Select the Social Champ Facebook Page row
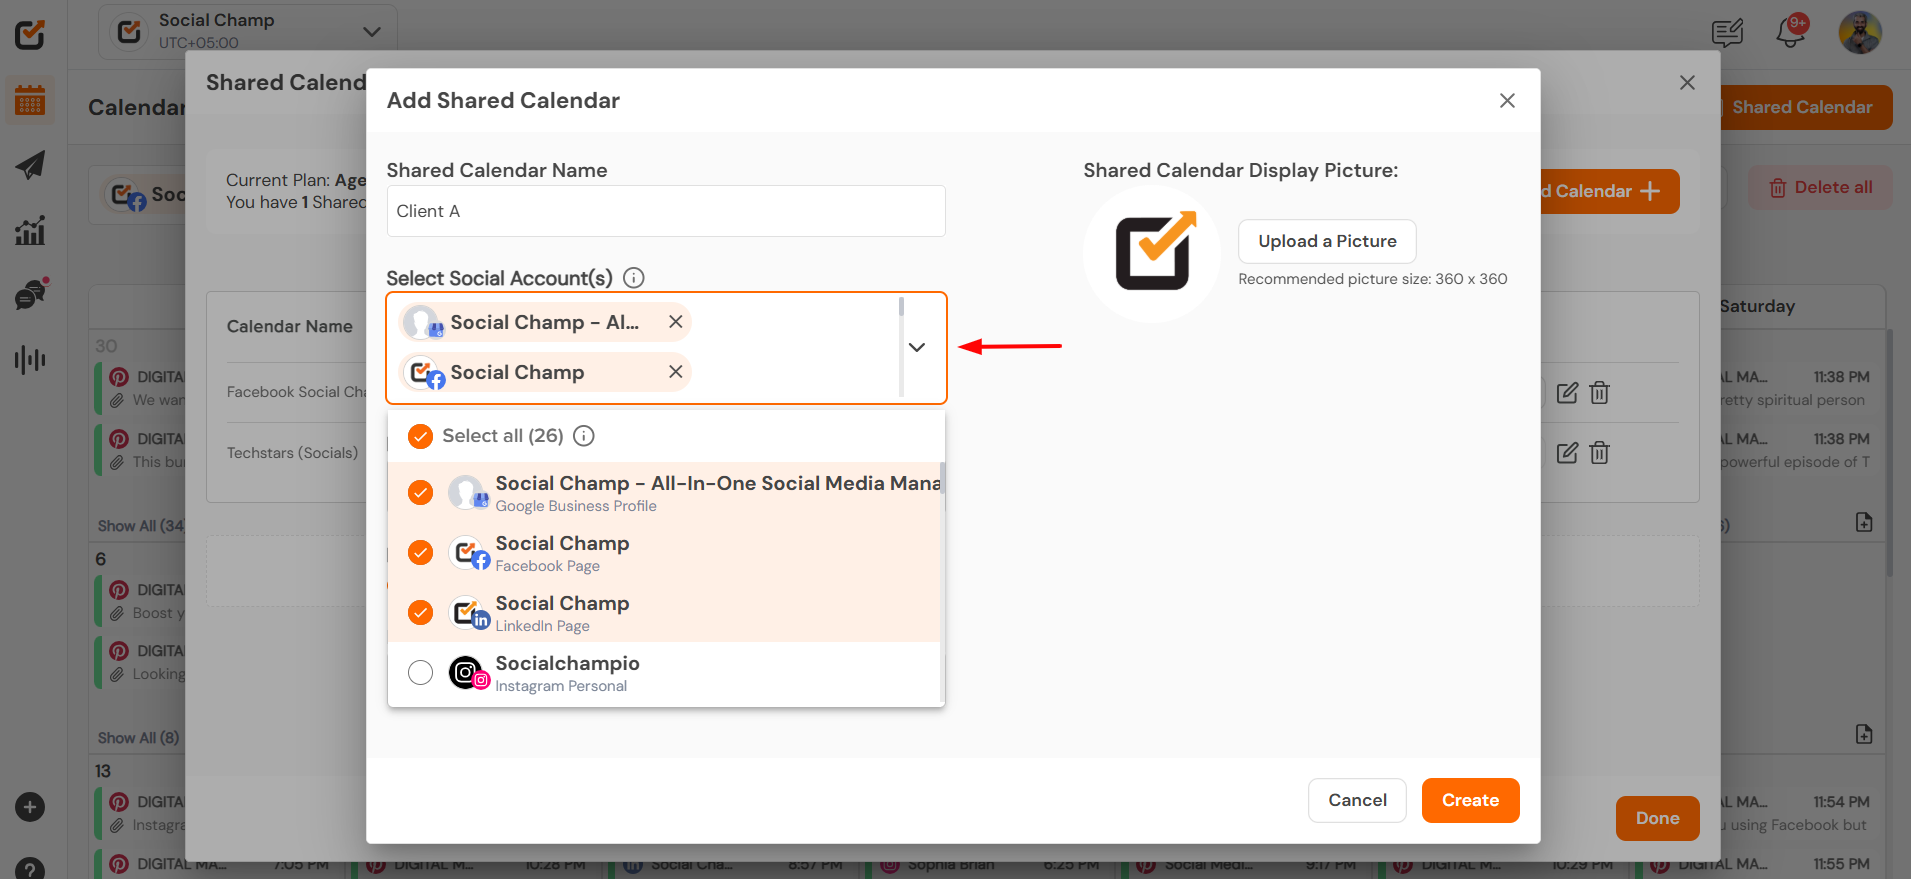1911x879 pixels. [664, 552]
